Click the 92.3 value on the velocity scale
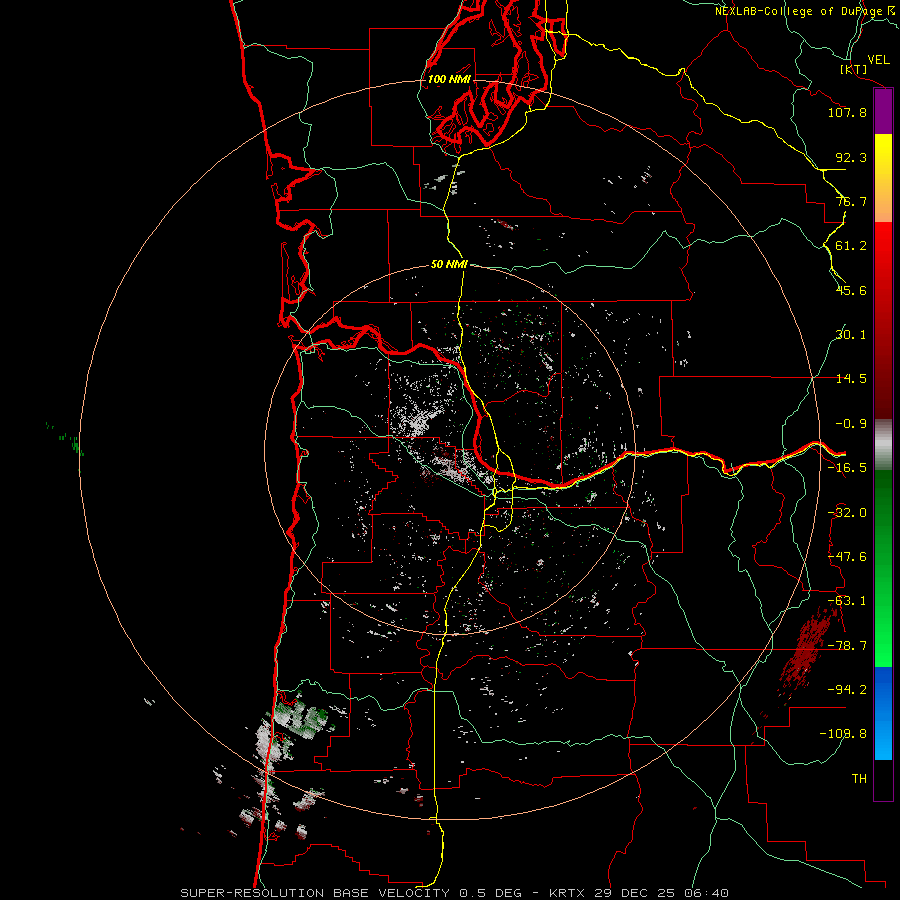 point(851,157)
